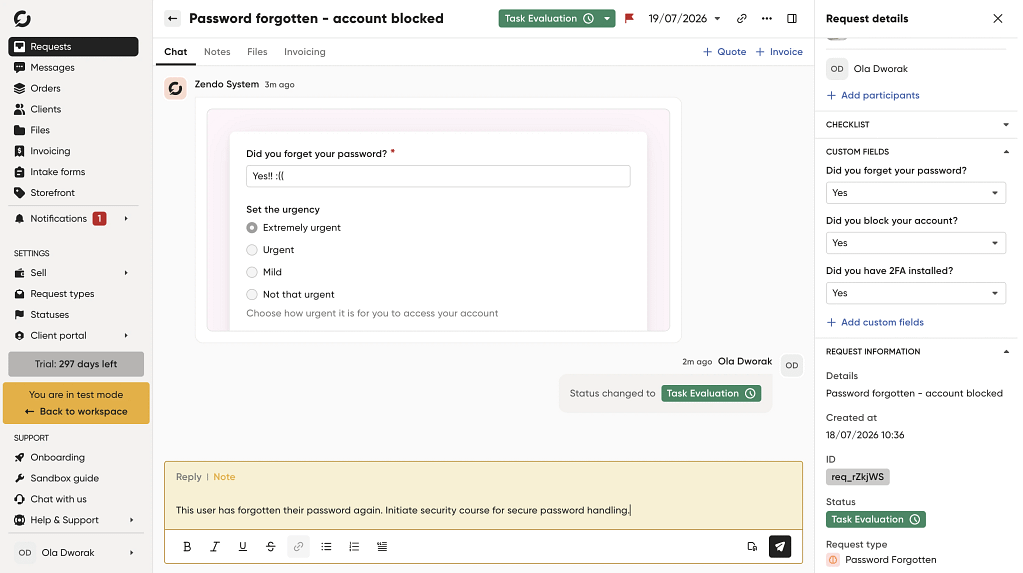The width and height of the screenshot is (1023, 573).
Task: Apply underline formatting in the editor
Action: [243, 546]
